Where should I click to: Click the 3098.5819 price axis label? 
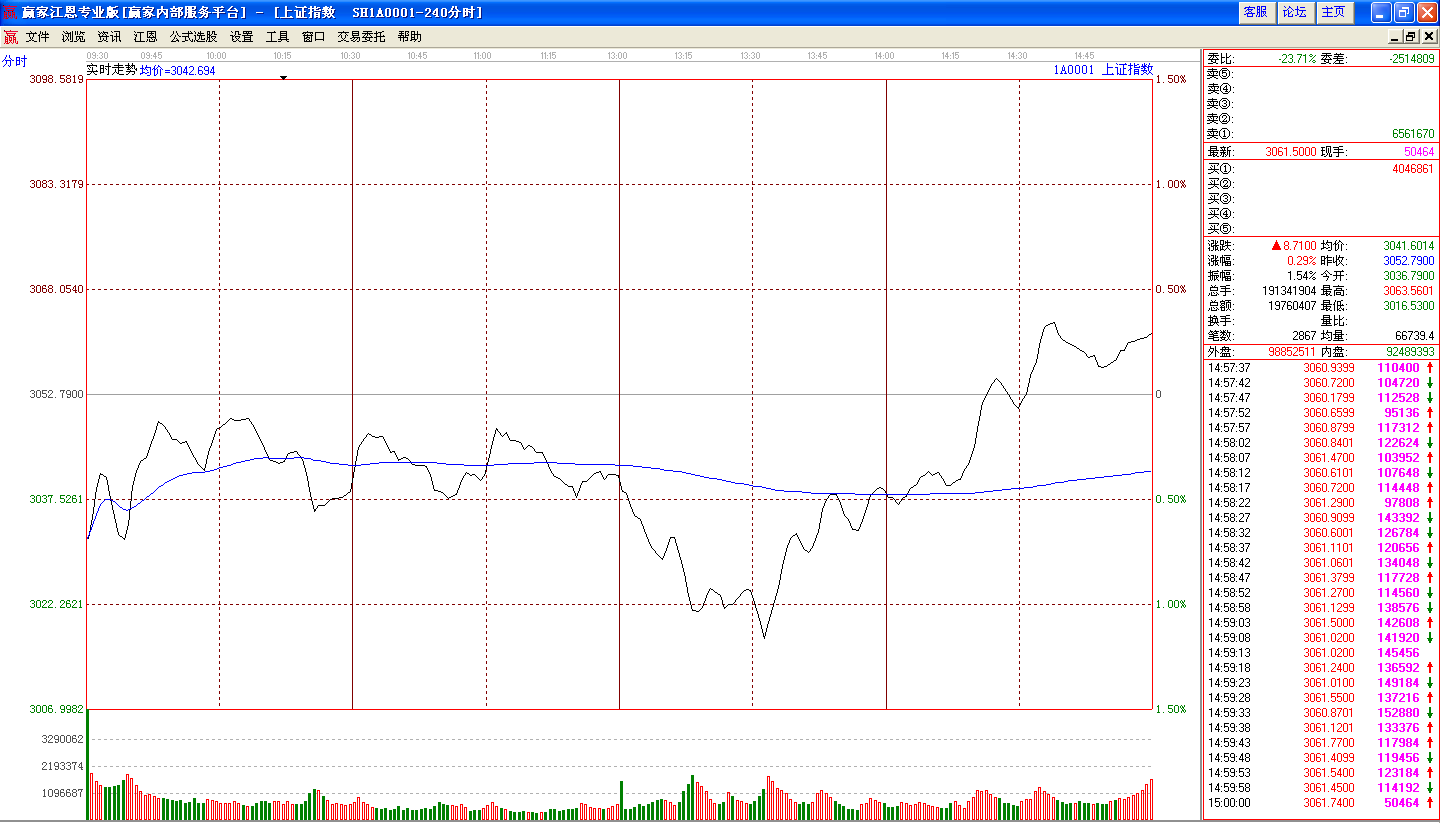(57, 79)
